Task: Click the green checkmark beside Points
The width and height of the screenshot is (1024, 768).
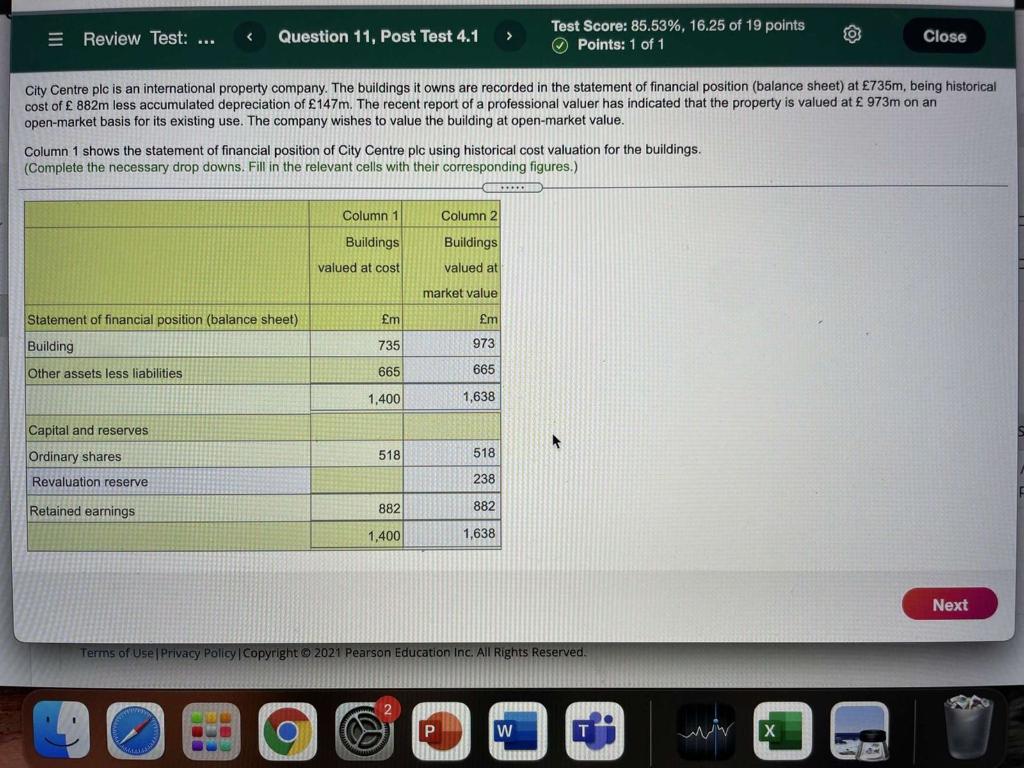Action: (x=560, y=45)
